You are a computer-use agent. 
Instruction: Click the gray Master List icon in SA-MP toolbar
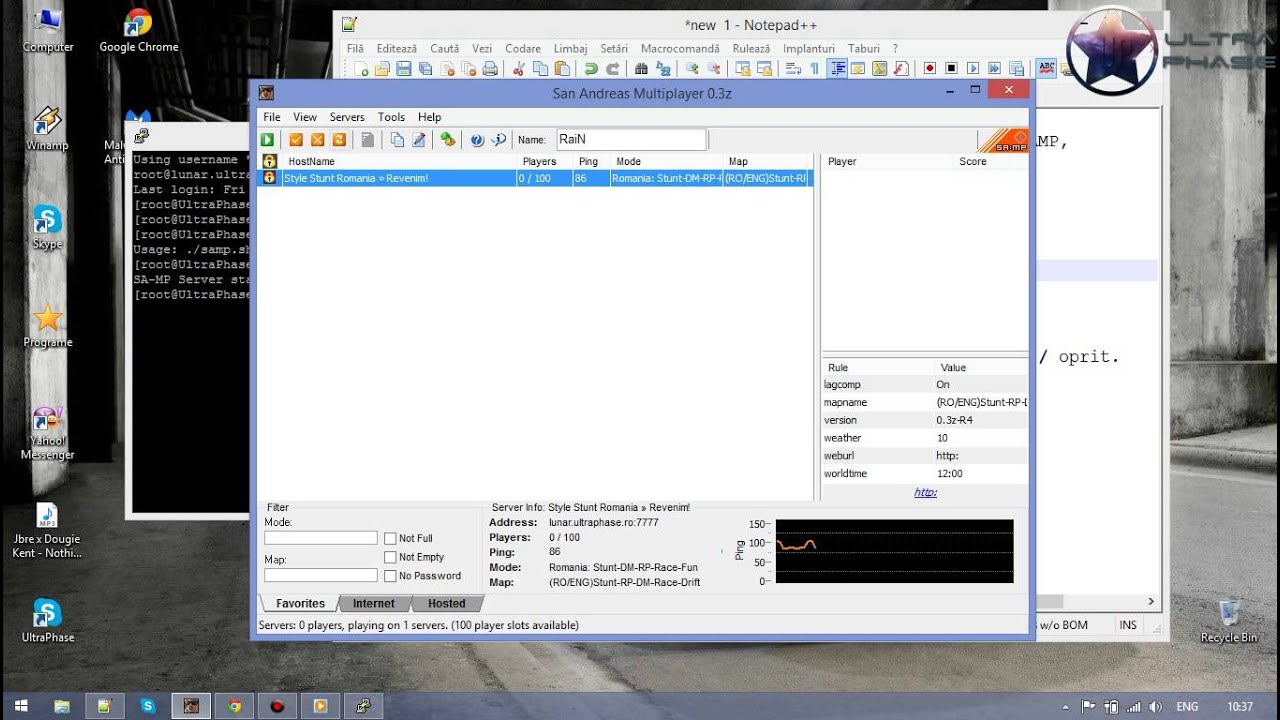pos(368,140)
